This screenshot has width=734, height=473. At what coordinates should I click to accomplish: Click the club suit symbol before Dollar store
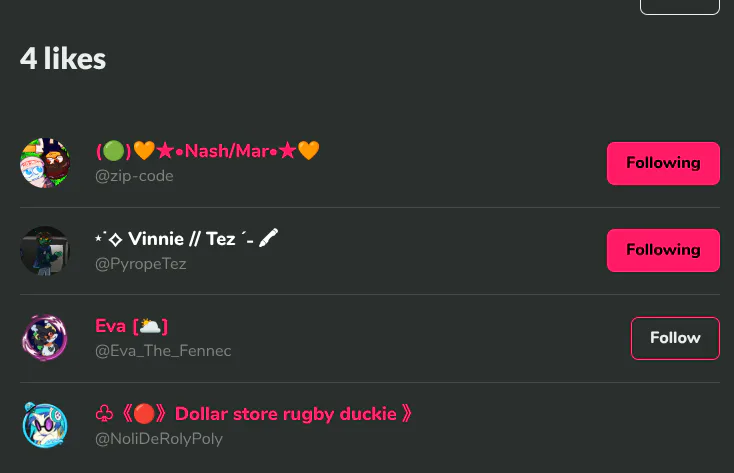pyautogui.click(x=103, y=414)
